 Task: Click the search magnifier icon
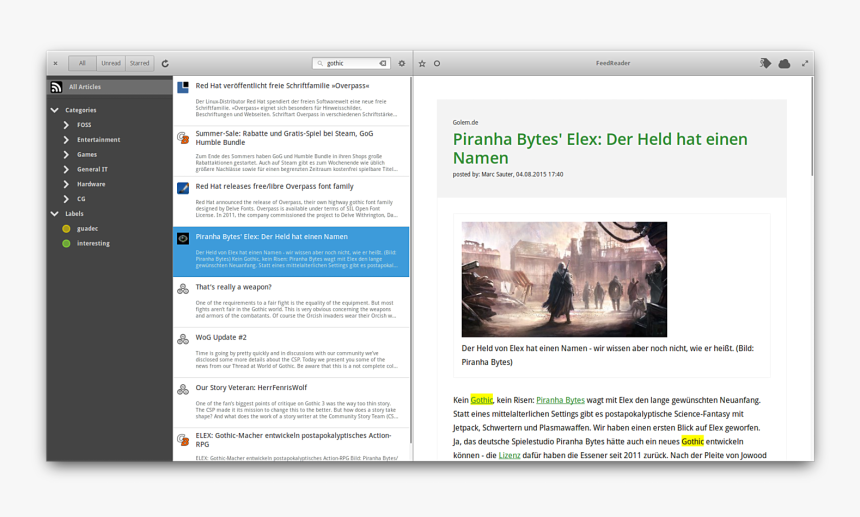pyautogui.click(x=320, y=64)
